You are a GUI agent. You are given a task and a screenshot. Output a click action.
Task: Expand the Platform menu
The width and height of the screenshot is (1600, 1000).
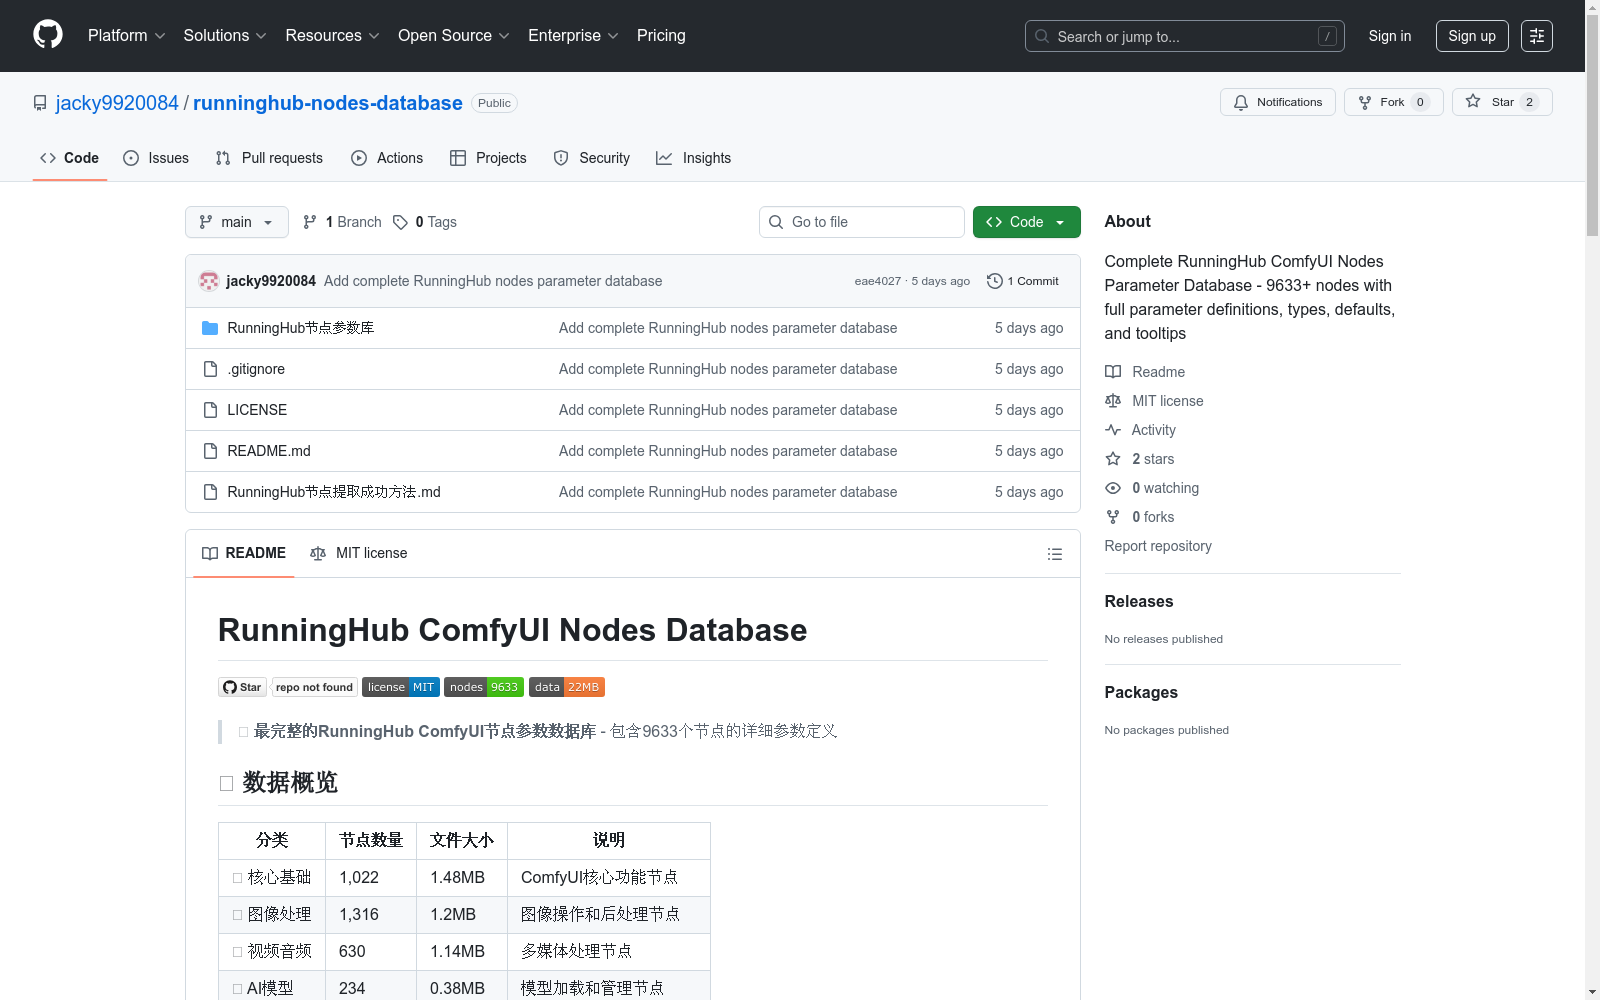(127, 36)
